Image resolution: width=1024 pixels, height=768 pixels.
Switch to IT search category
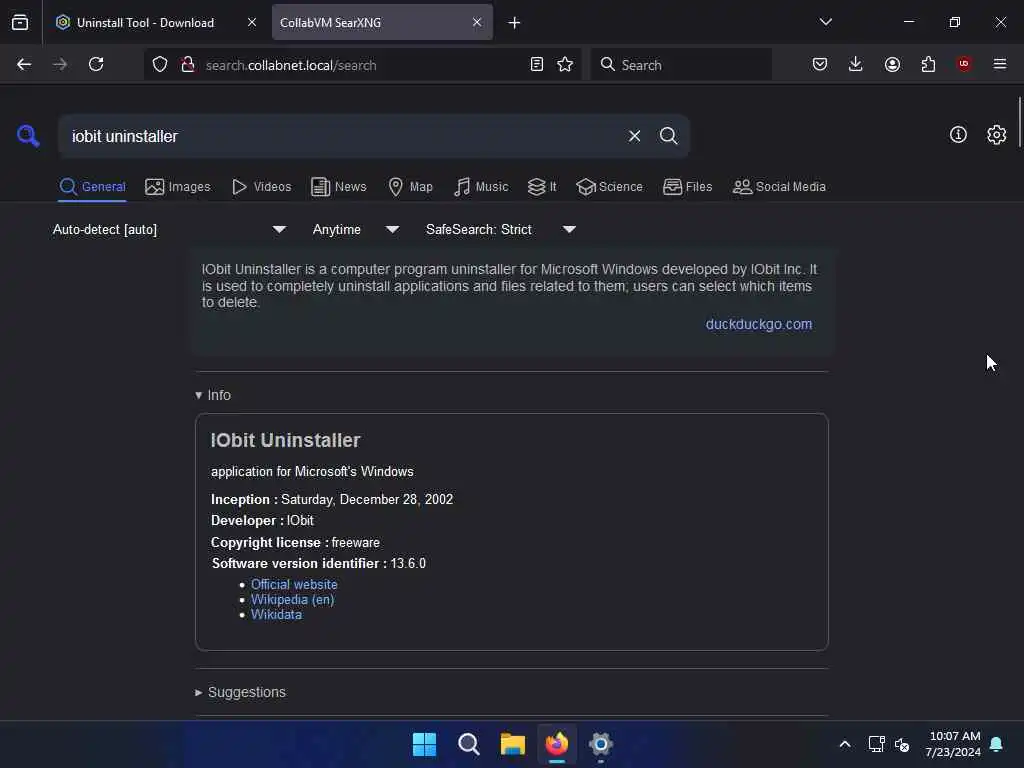pos(542,187)
